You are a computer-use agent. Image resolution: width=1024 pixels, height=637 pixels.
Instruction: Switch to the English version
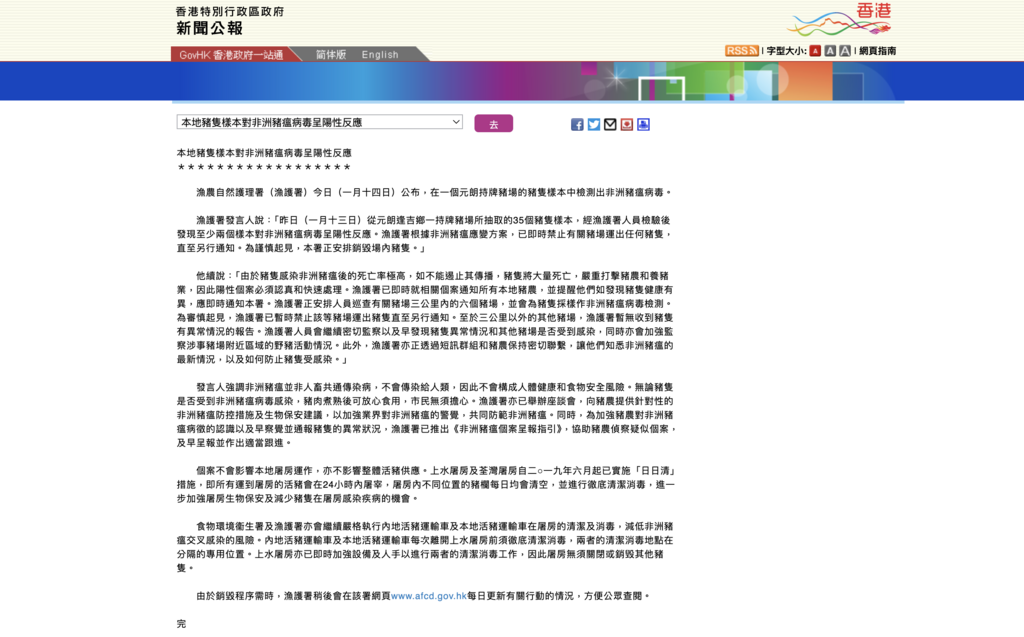[380, 54]
